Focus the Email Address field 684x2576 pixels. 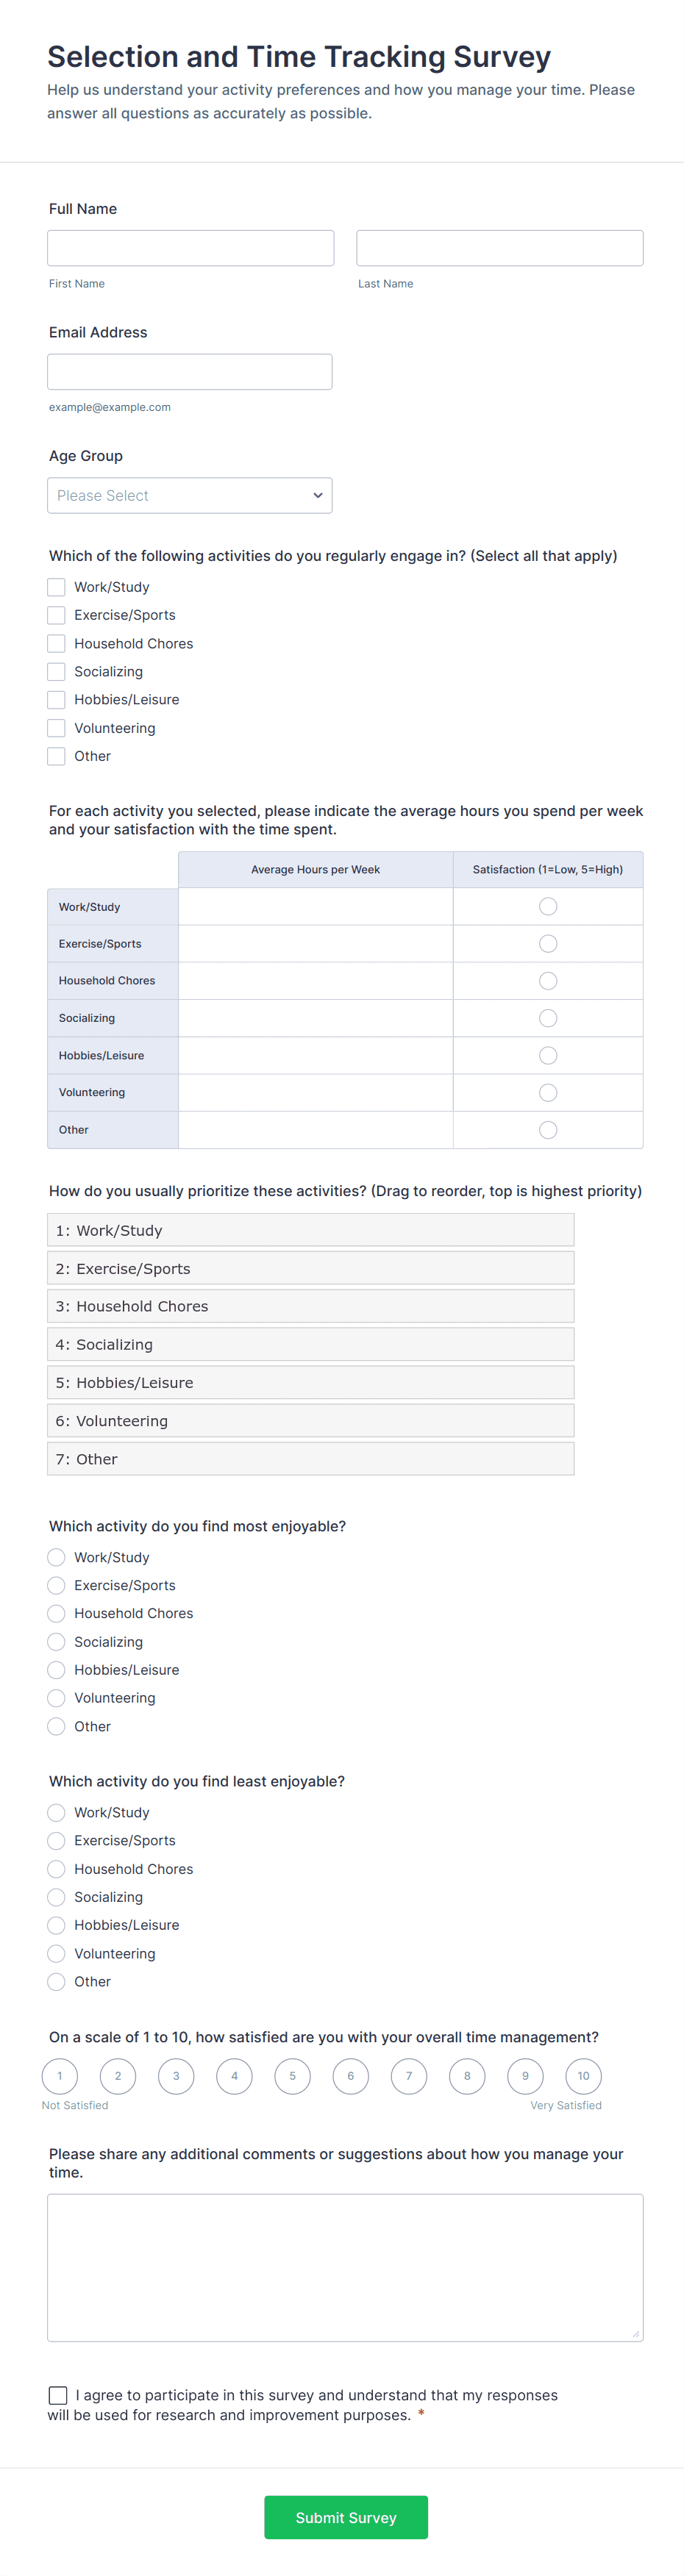tap(190, 372)
